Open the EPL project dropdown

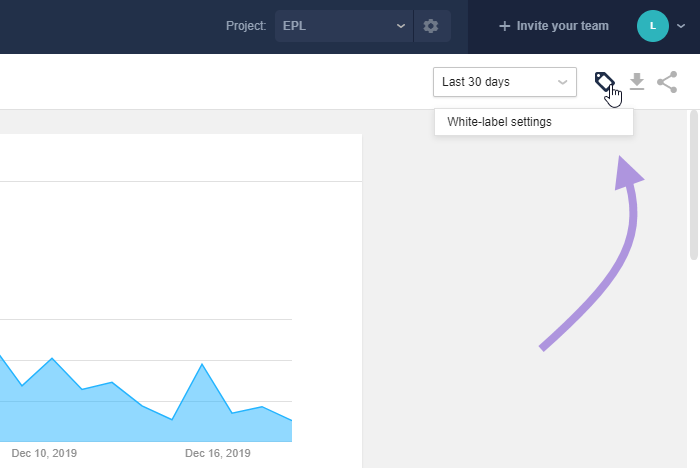click(344, 26)
